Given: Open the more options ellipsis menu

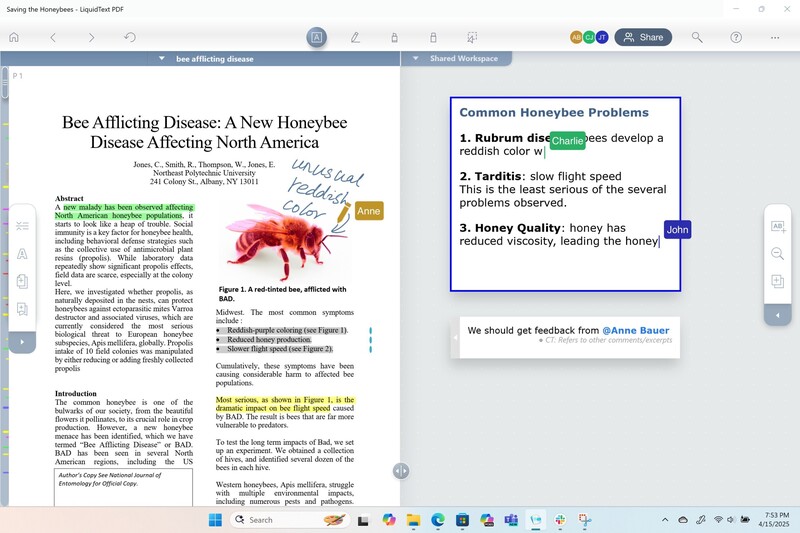Looking at the screenshot, I should 775,37.
